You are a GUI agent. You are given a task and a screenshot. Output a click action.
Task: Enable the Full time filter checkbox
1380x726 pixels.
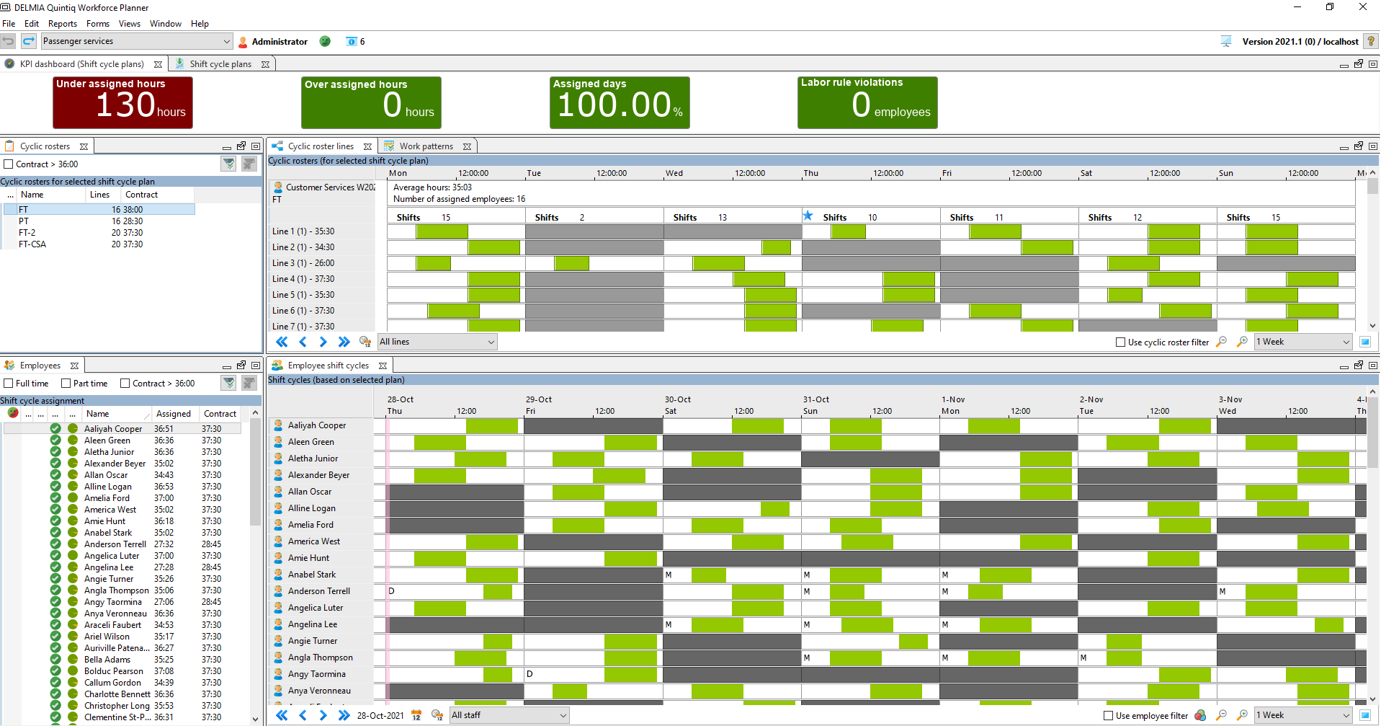(x=9, y=383)
